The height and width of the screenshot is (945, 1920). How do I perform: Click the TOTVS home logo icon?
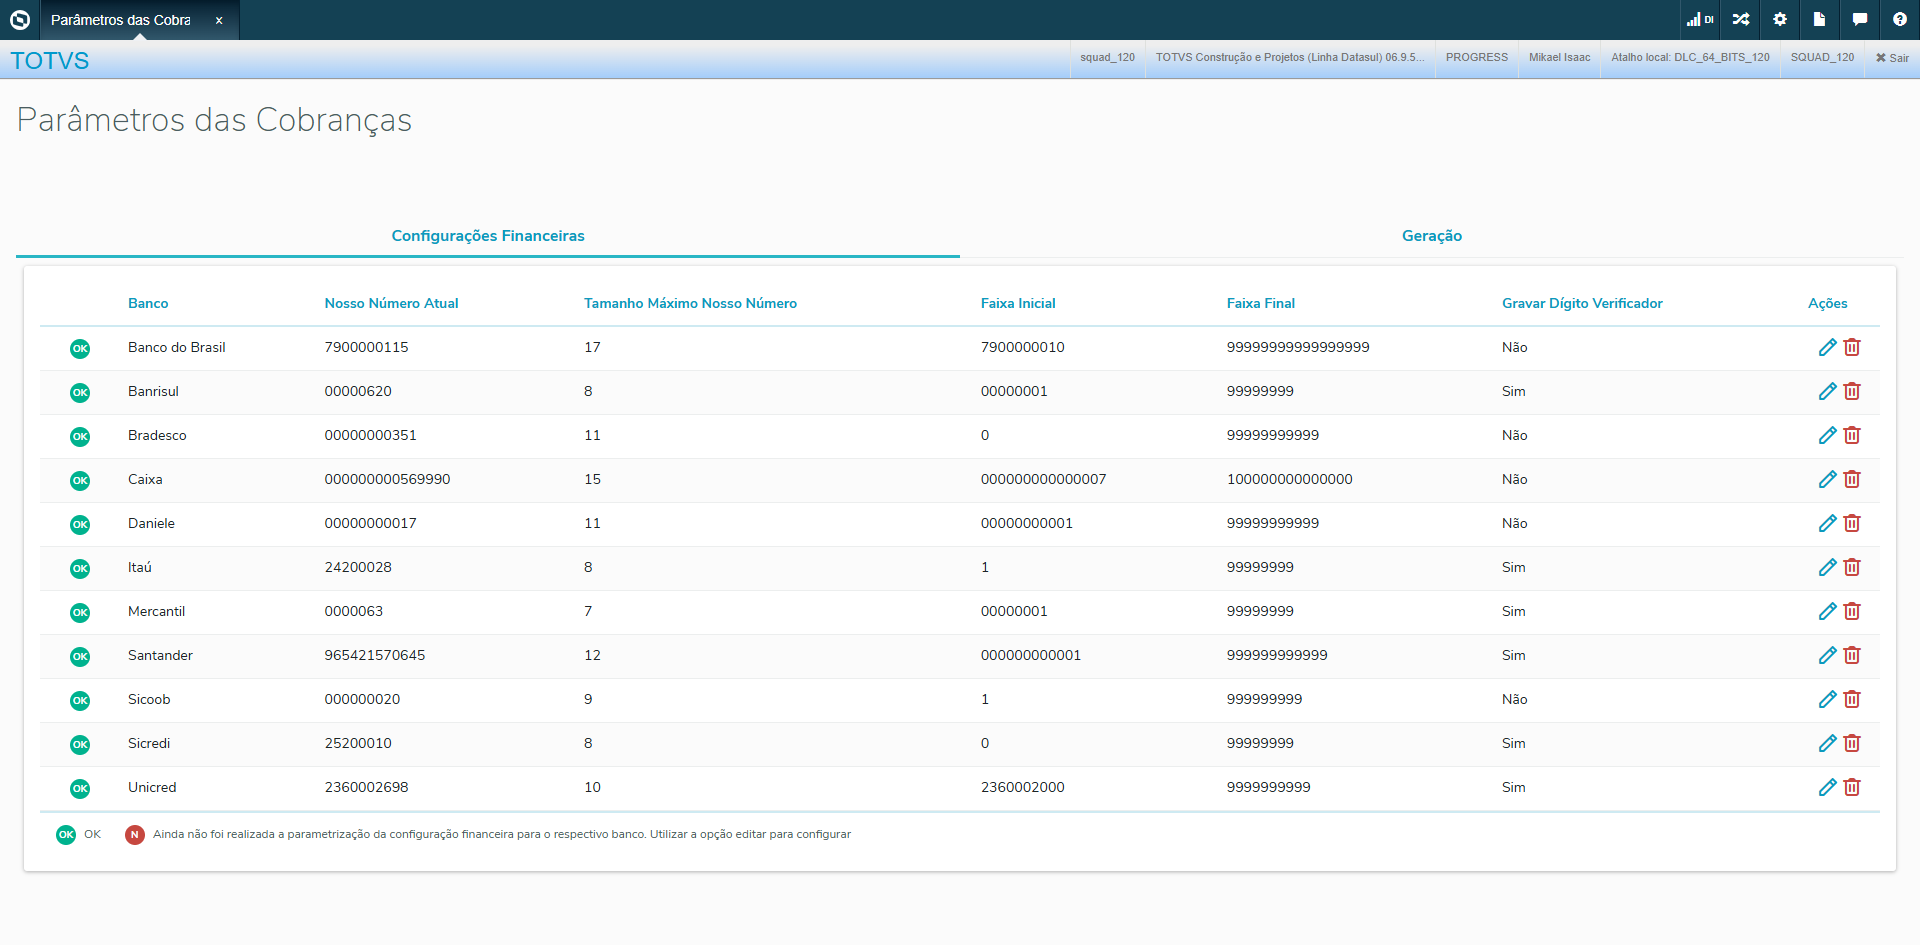coord(20,19)
